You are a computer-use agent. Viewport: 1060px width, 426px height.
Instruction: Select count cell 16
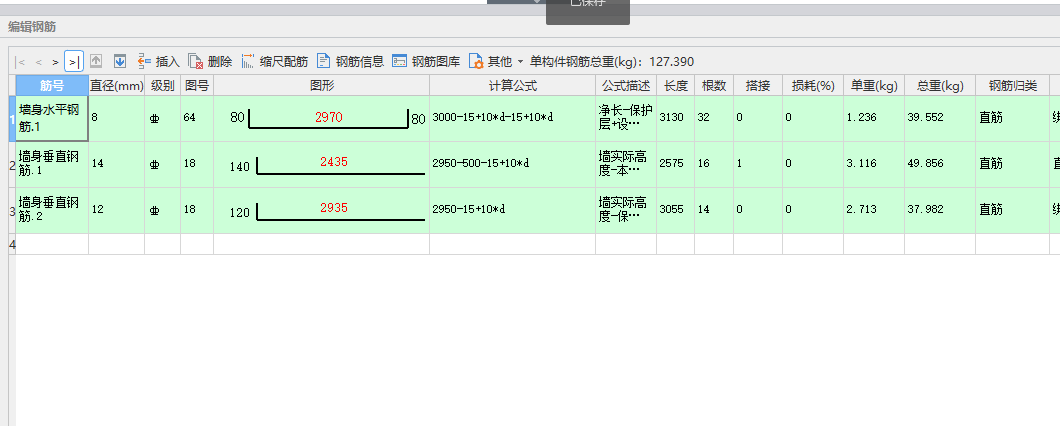point(714,164)
